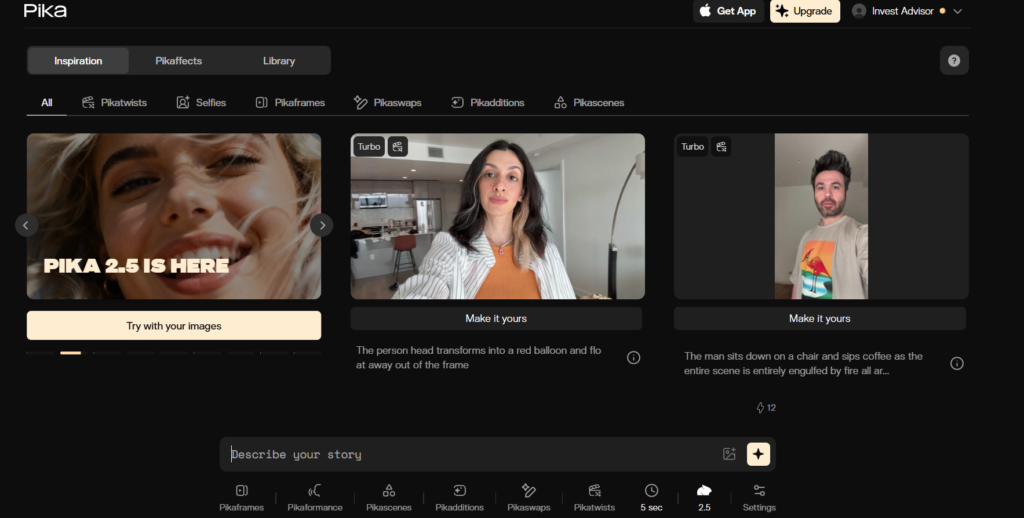Select the Pikaframes tool in bottom bar

pos(242,498)
